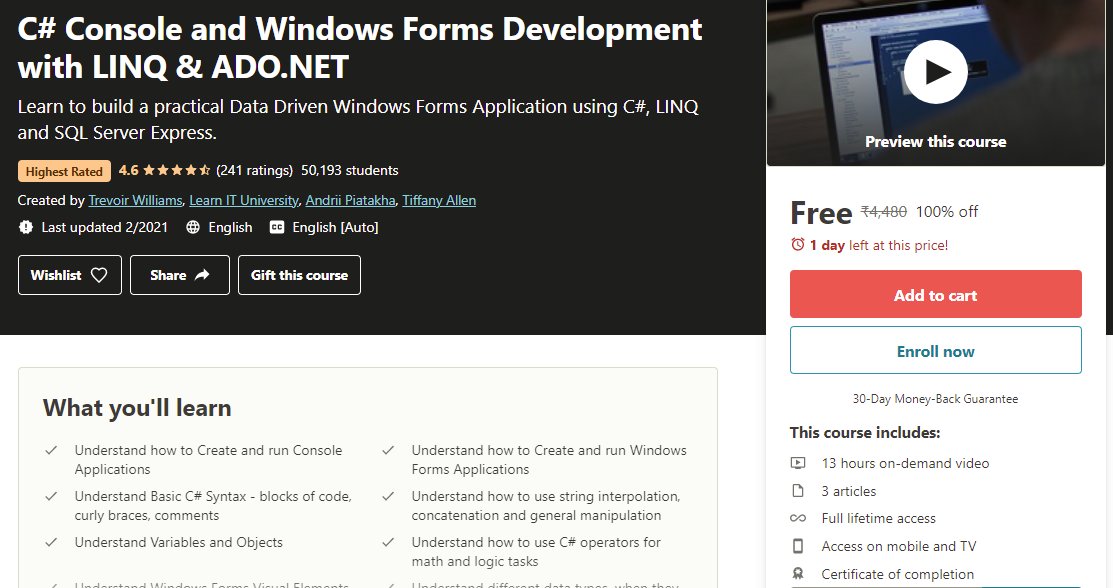This screenshot has width=1113, height=588.
Task: Click the English language text
Action: pyautogui.click(x=230, y=227)
